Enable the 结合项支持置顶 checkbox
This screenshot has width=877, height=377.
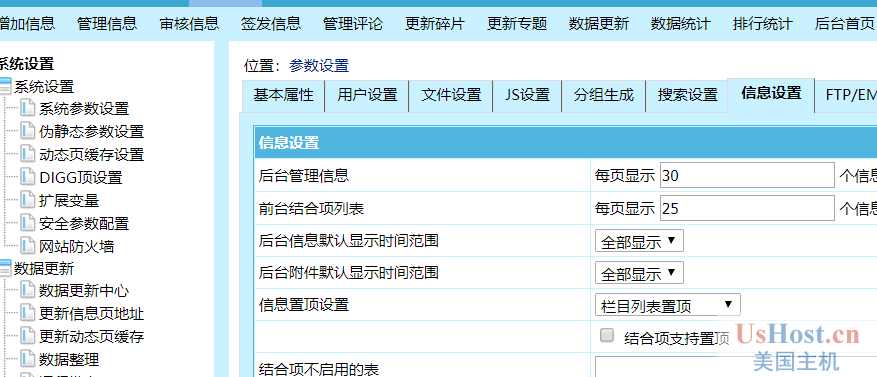tap(607, 336)
